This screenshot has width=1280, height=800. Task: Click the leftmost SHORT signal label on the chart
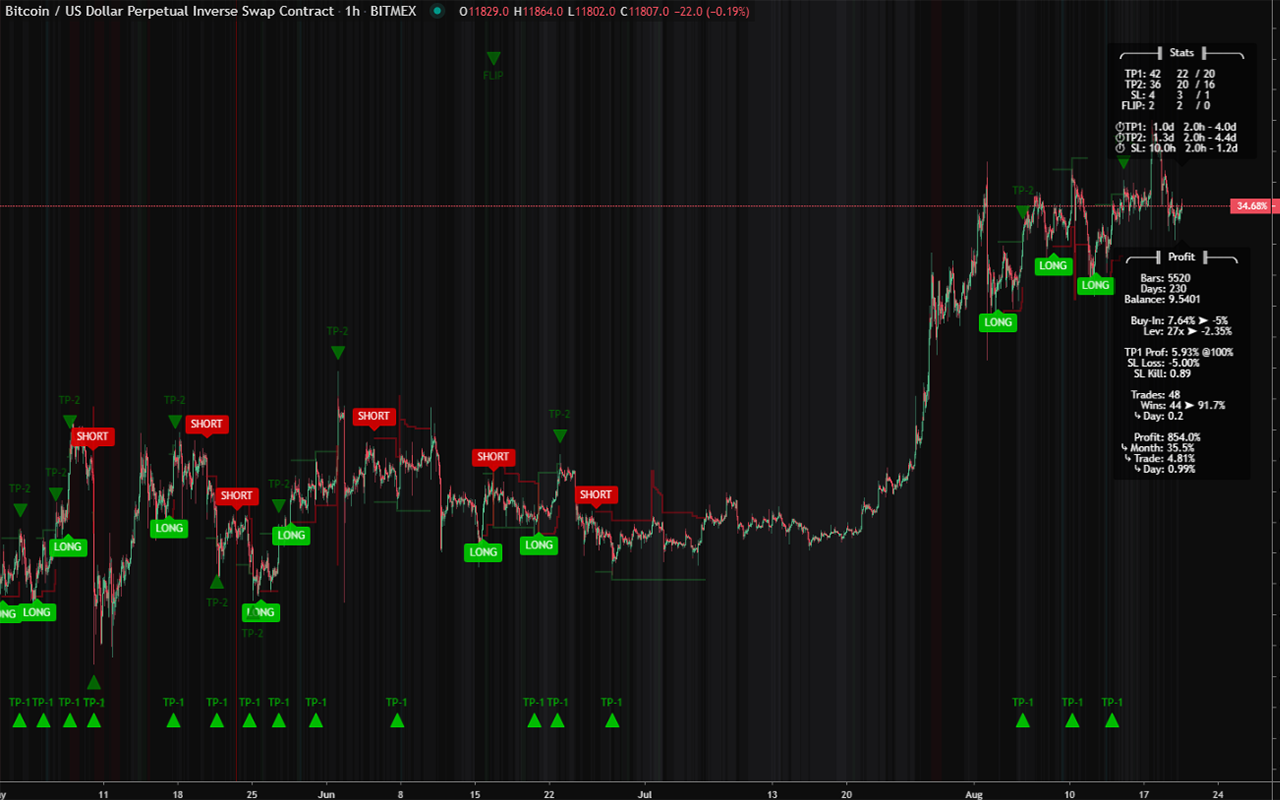92,436
